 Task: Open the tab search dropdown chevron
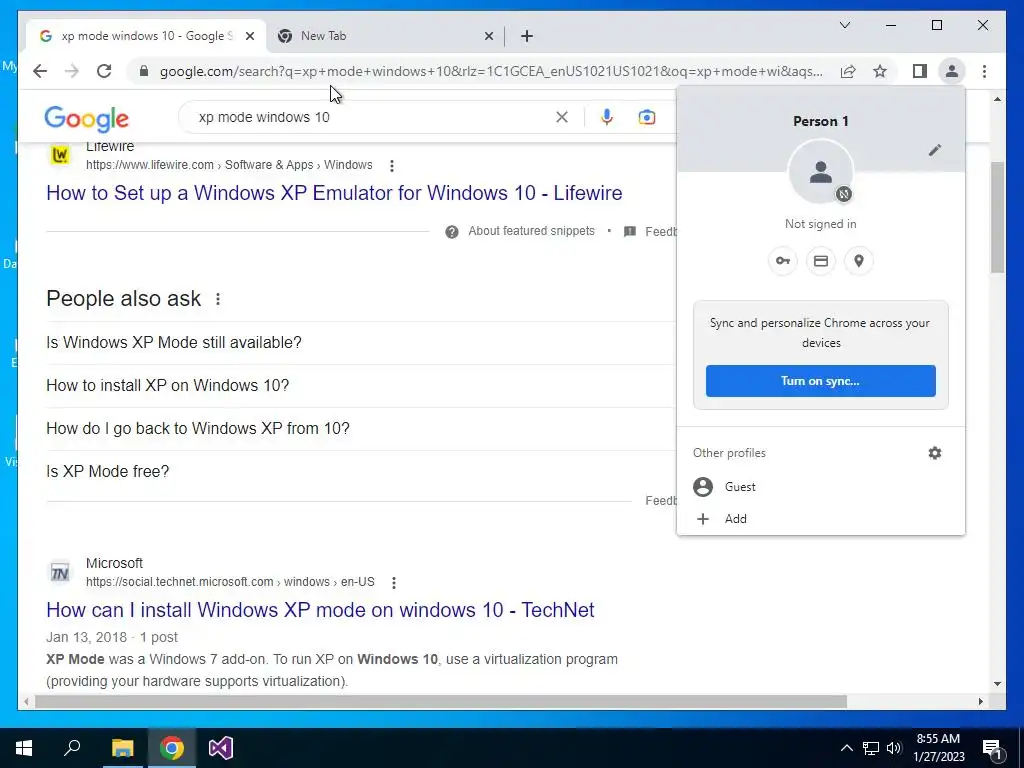coord(844,25)
